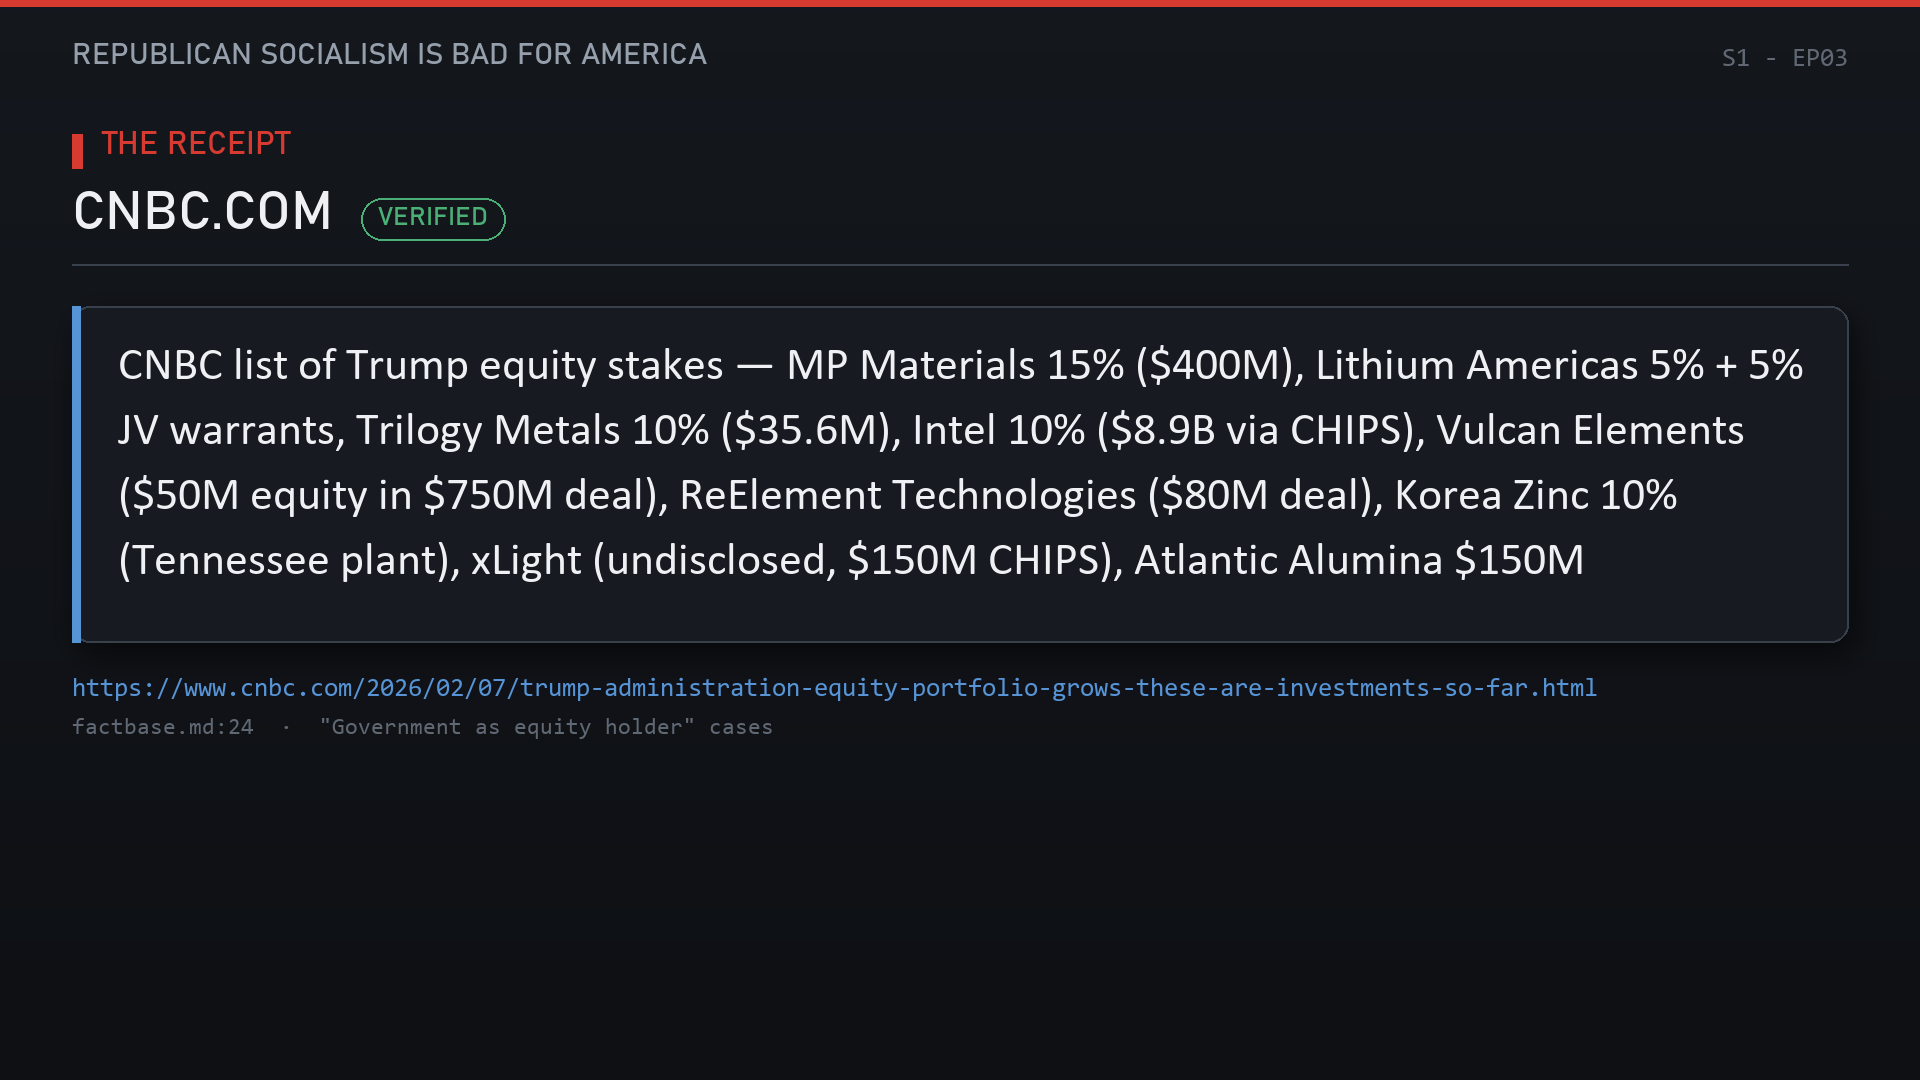Click the Atlantic Alumina $150M text
The height and width of the screenshot is (1080, 1920).
click(x=1359, y=560)
